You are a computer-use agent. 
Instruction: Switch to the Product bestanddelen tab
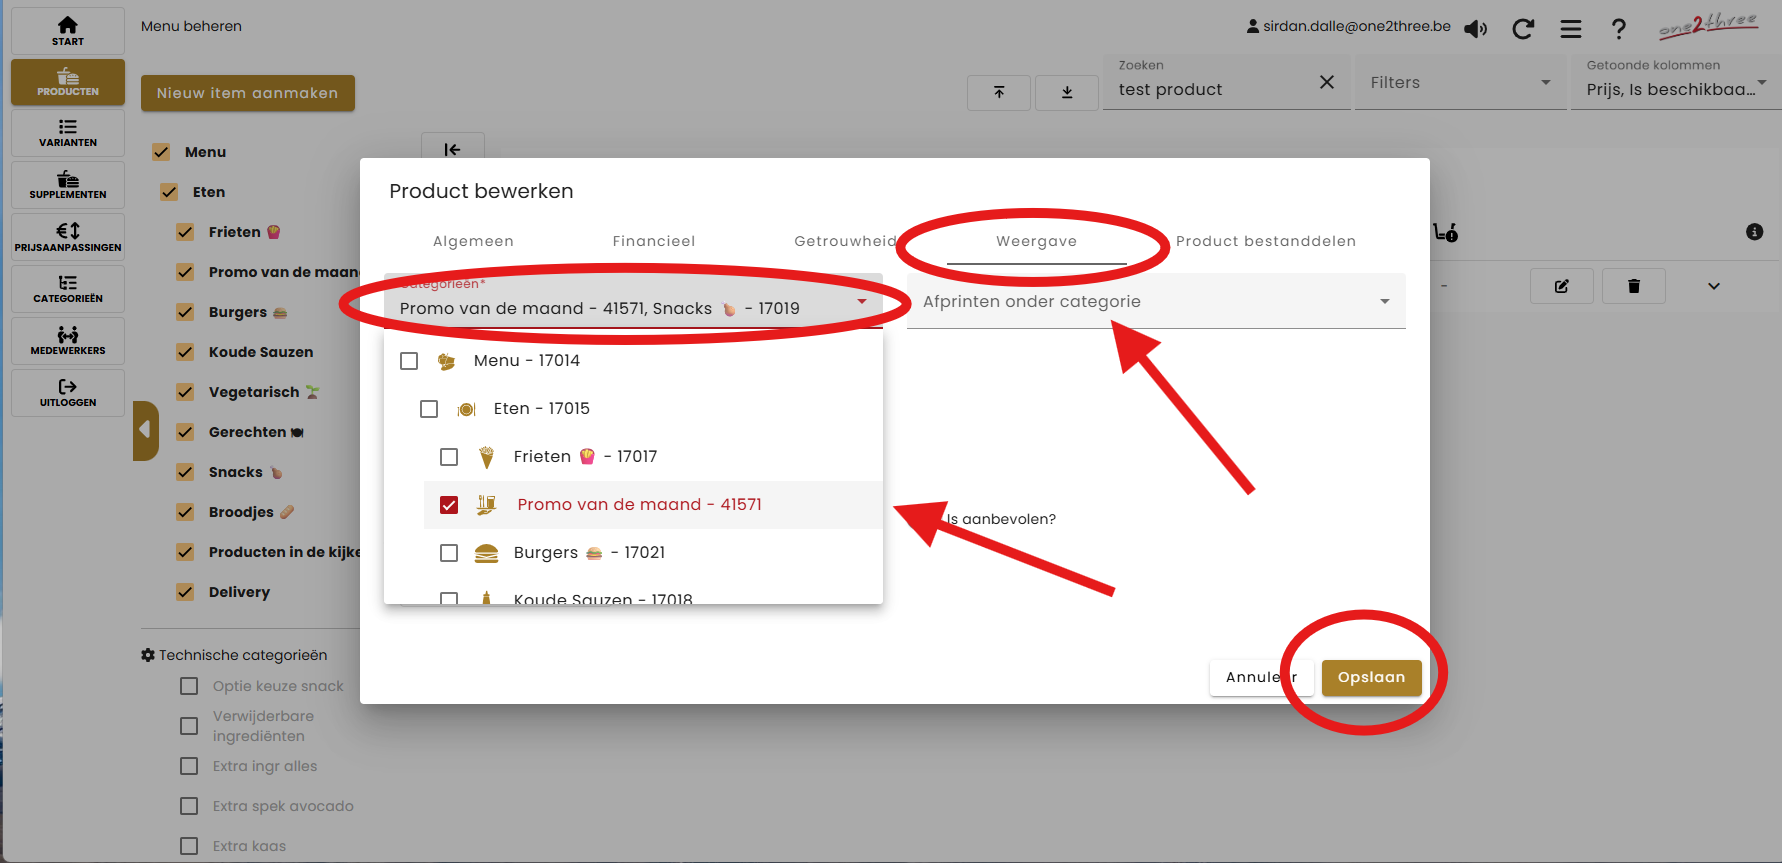point(1265,241)
